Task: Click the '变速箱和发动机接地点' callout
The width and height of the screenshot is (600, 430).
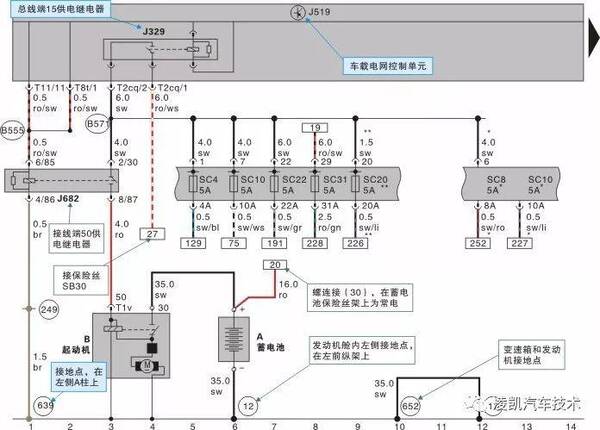Action: [532, 355]
